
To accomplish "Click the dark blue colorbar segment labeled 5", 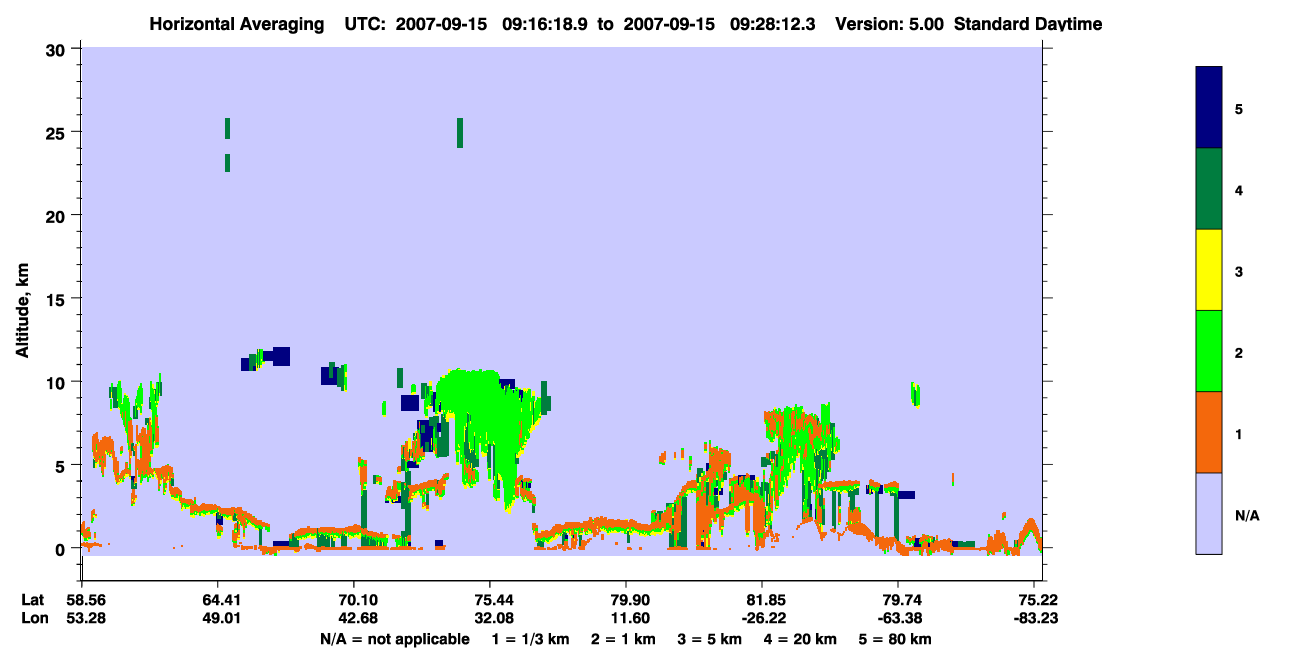I will (1209, 107).
